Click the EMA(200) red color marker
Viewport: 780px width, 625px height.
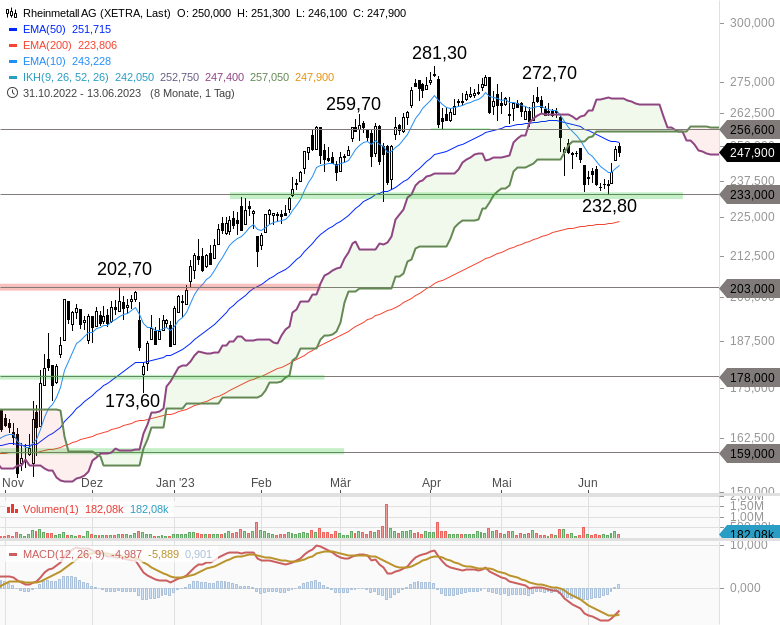(13, 46)
